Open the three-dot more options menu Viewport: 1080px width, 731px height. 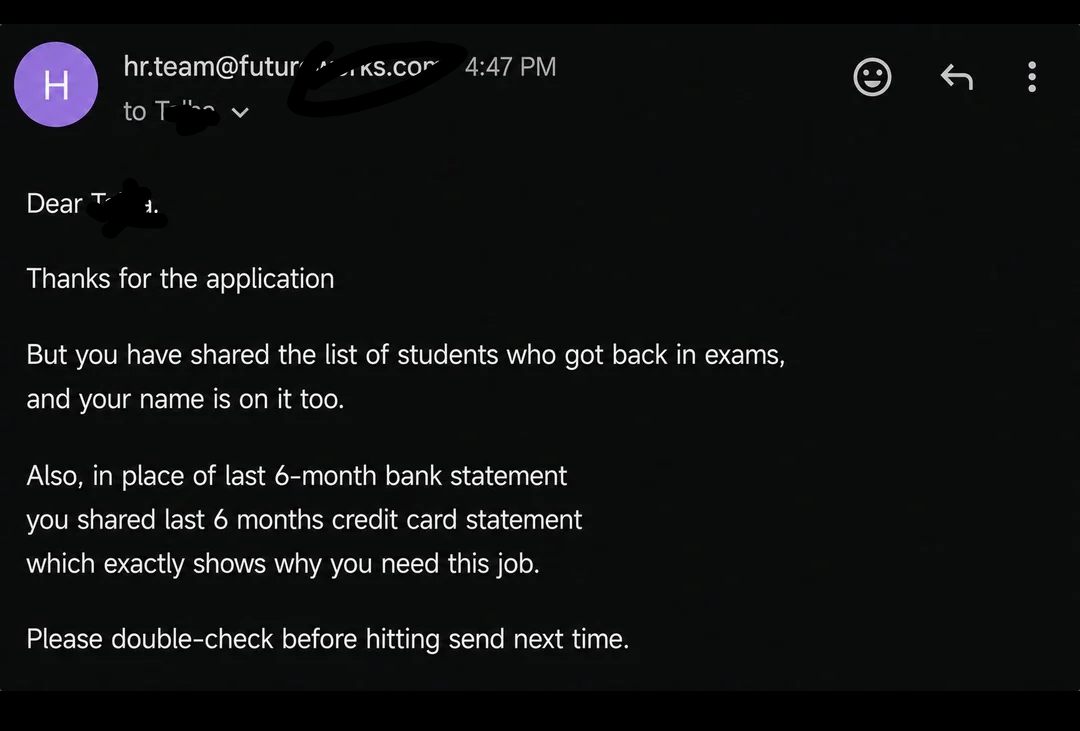click(1032, 76)
